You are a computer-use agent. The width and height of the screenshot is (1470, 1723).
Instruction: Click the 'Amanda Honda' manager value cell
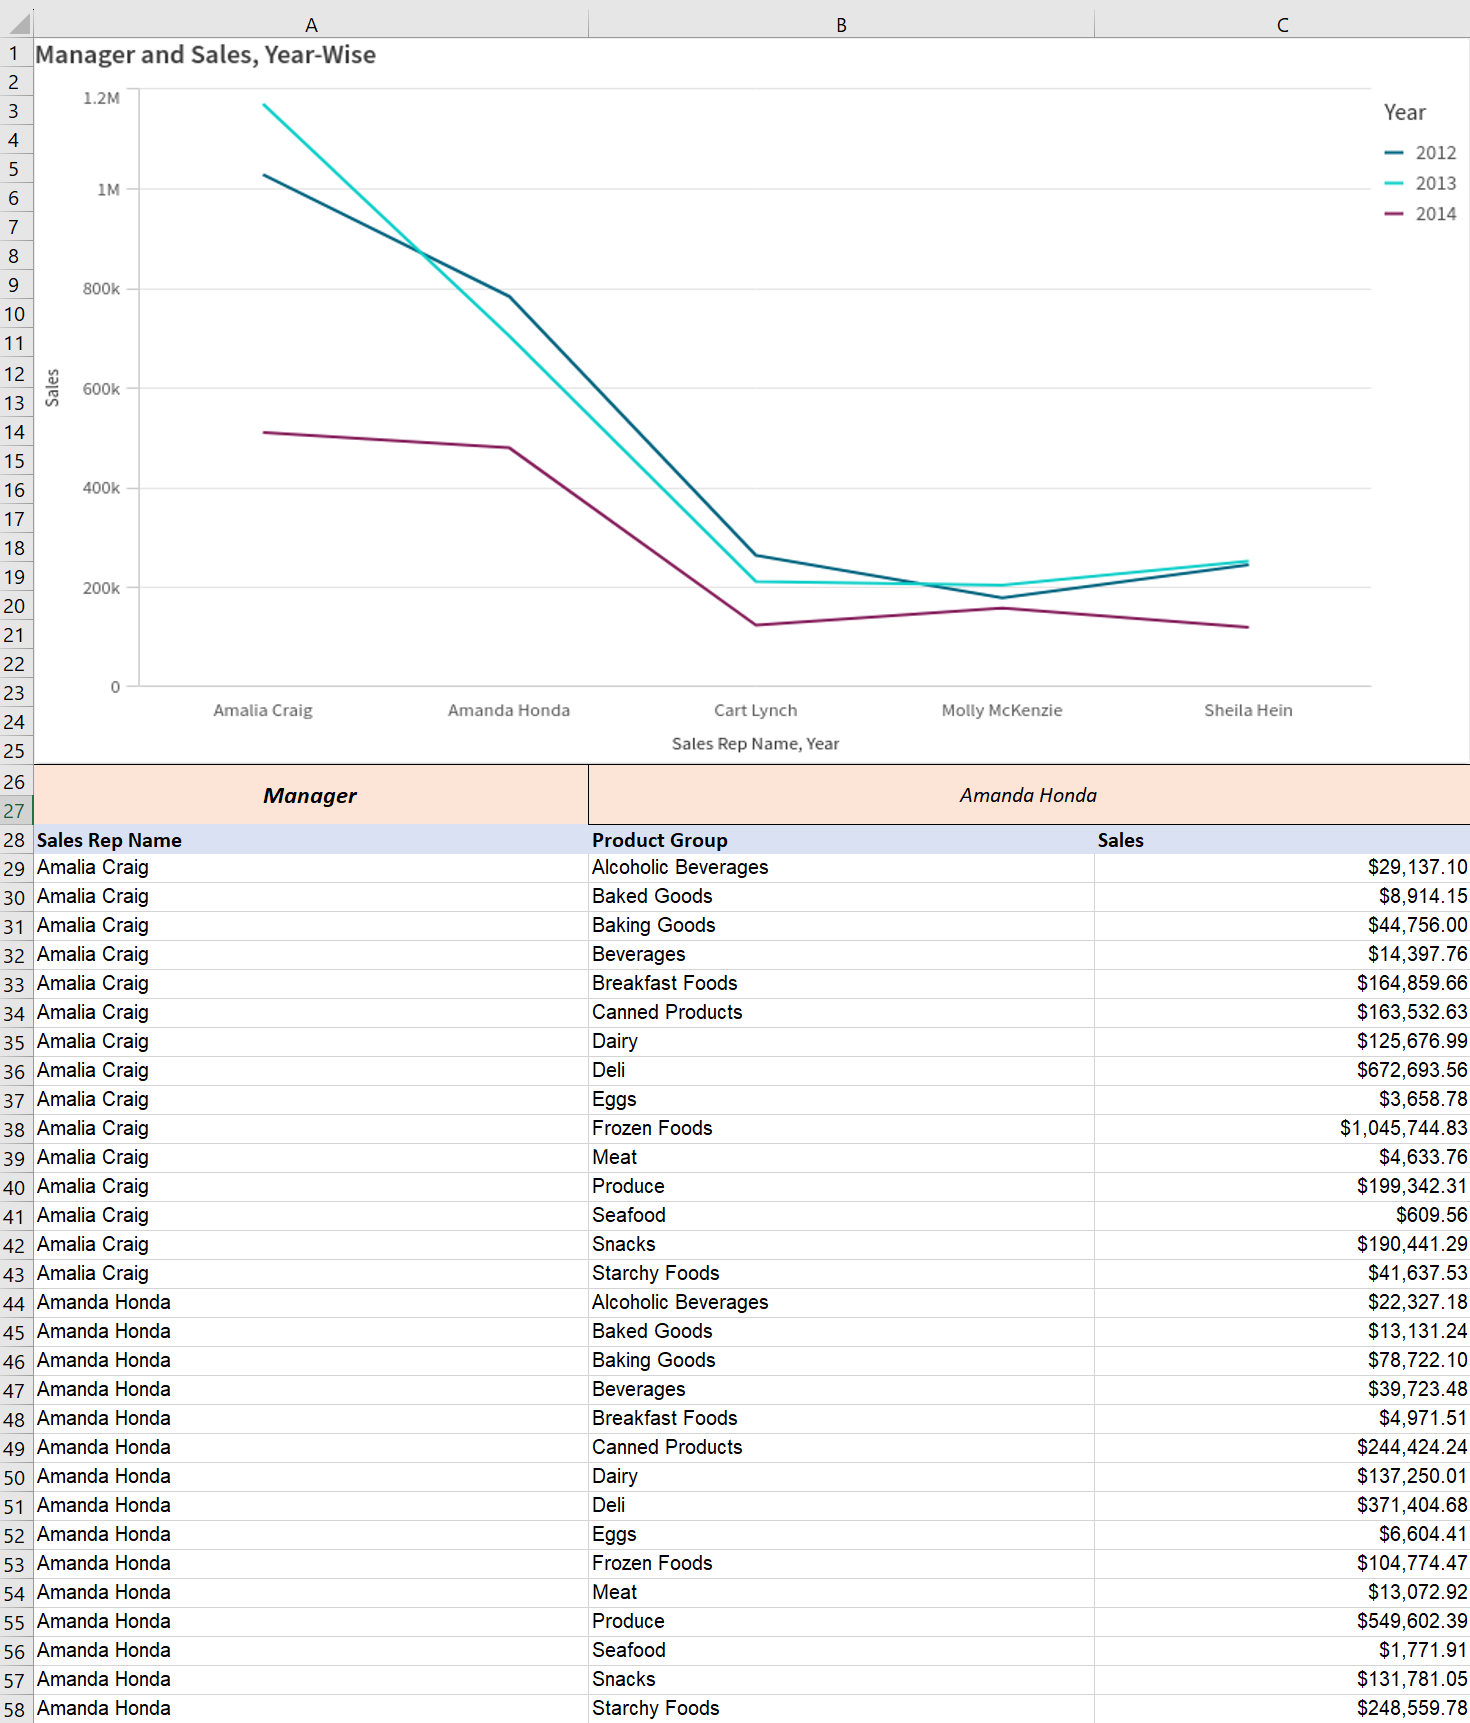tap(1029, 795)
